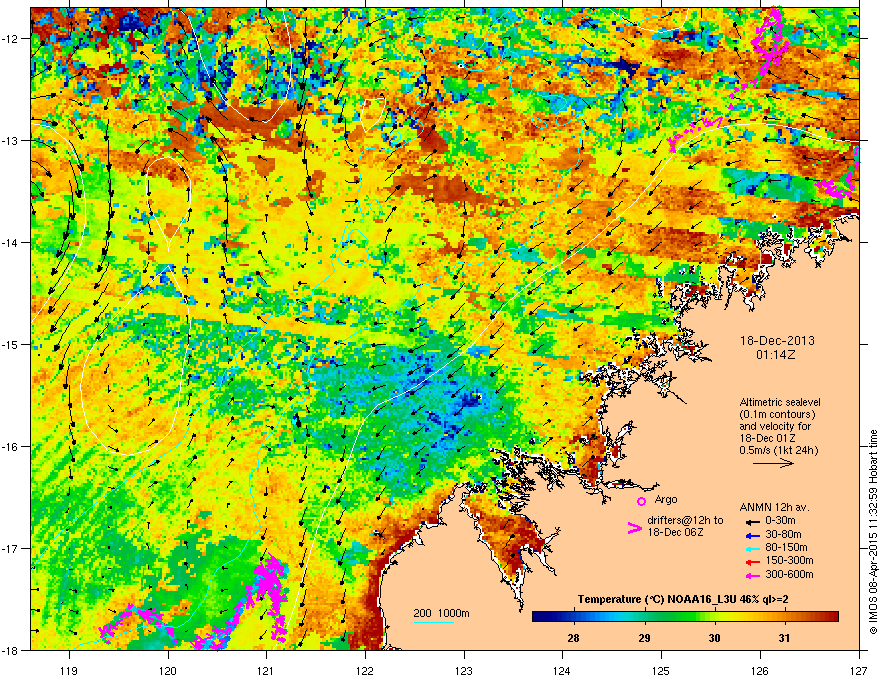Click the dark red end of temperature colorbar
Image resolution: width=880 pixels, height=680 pixels.
click(833, 617)
